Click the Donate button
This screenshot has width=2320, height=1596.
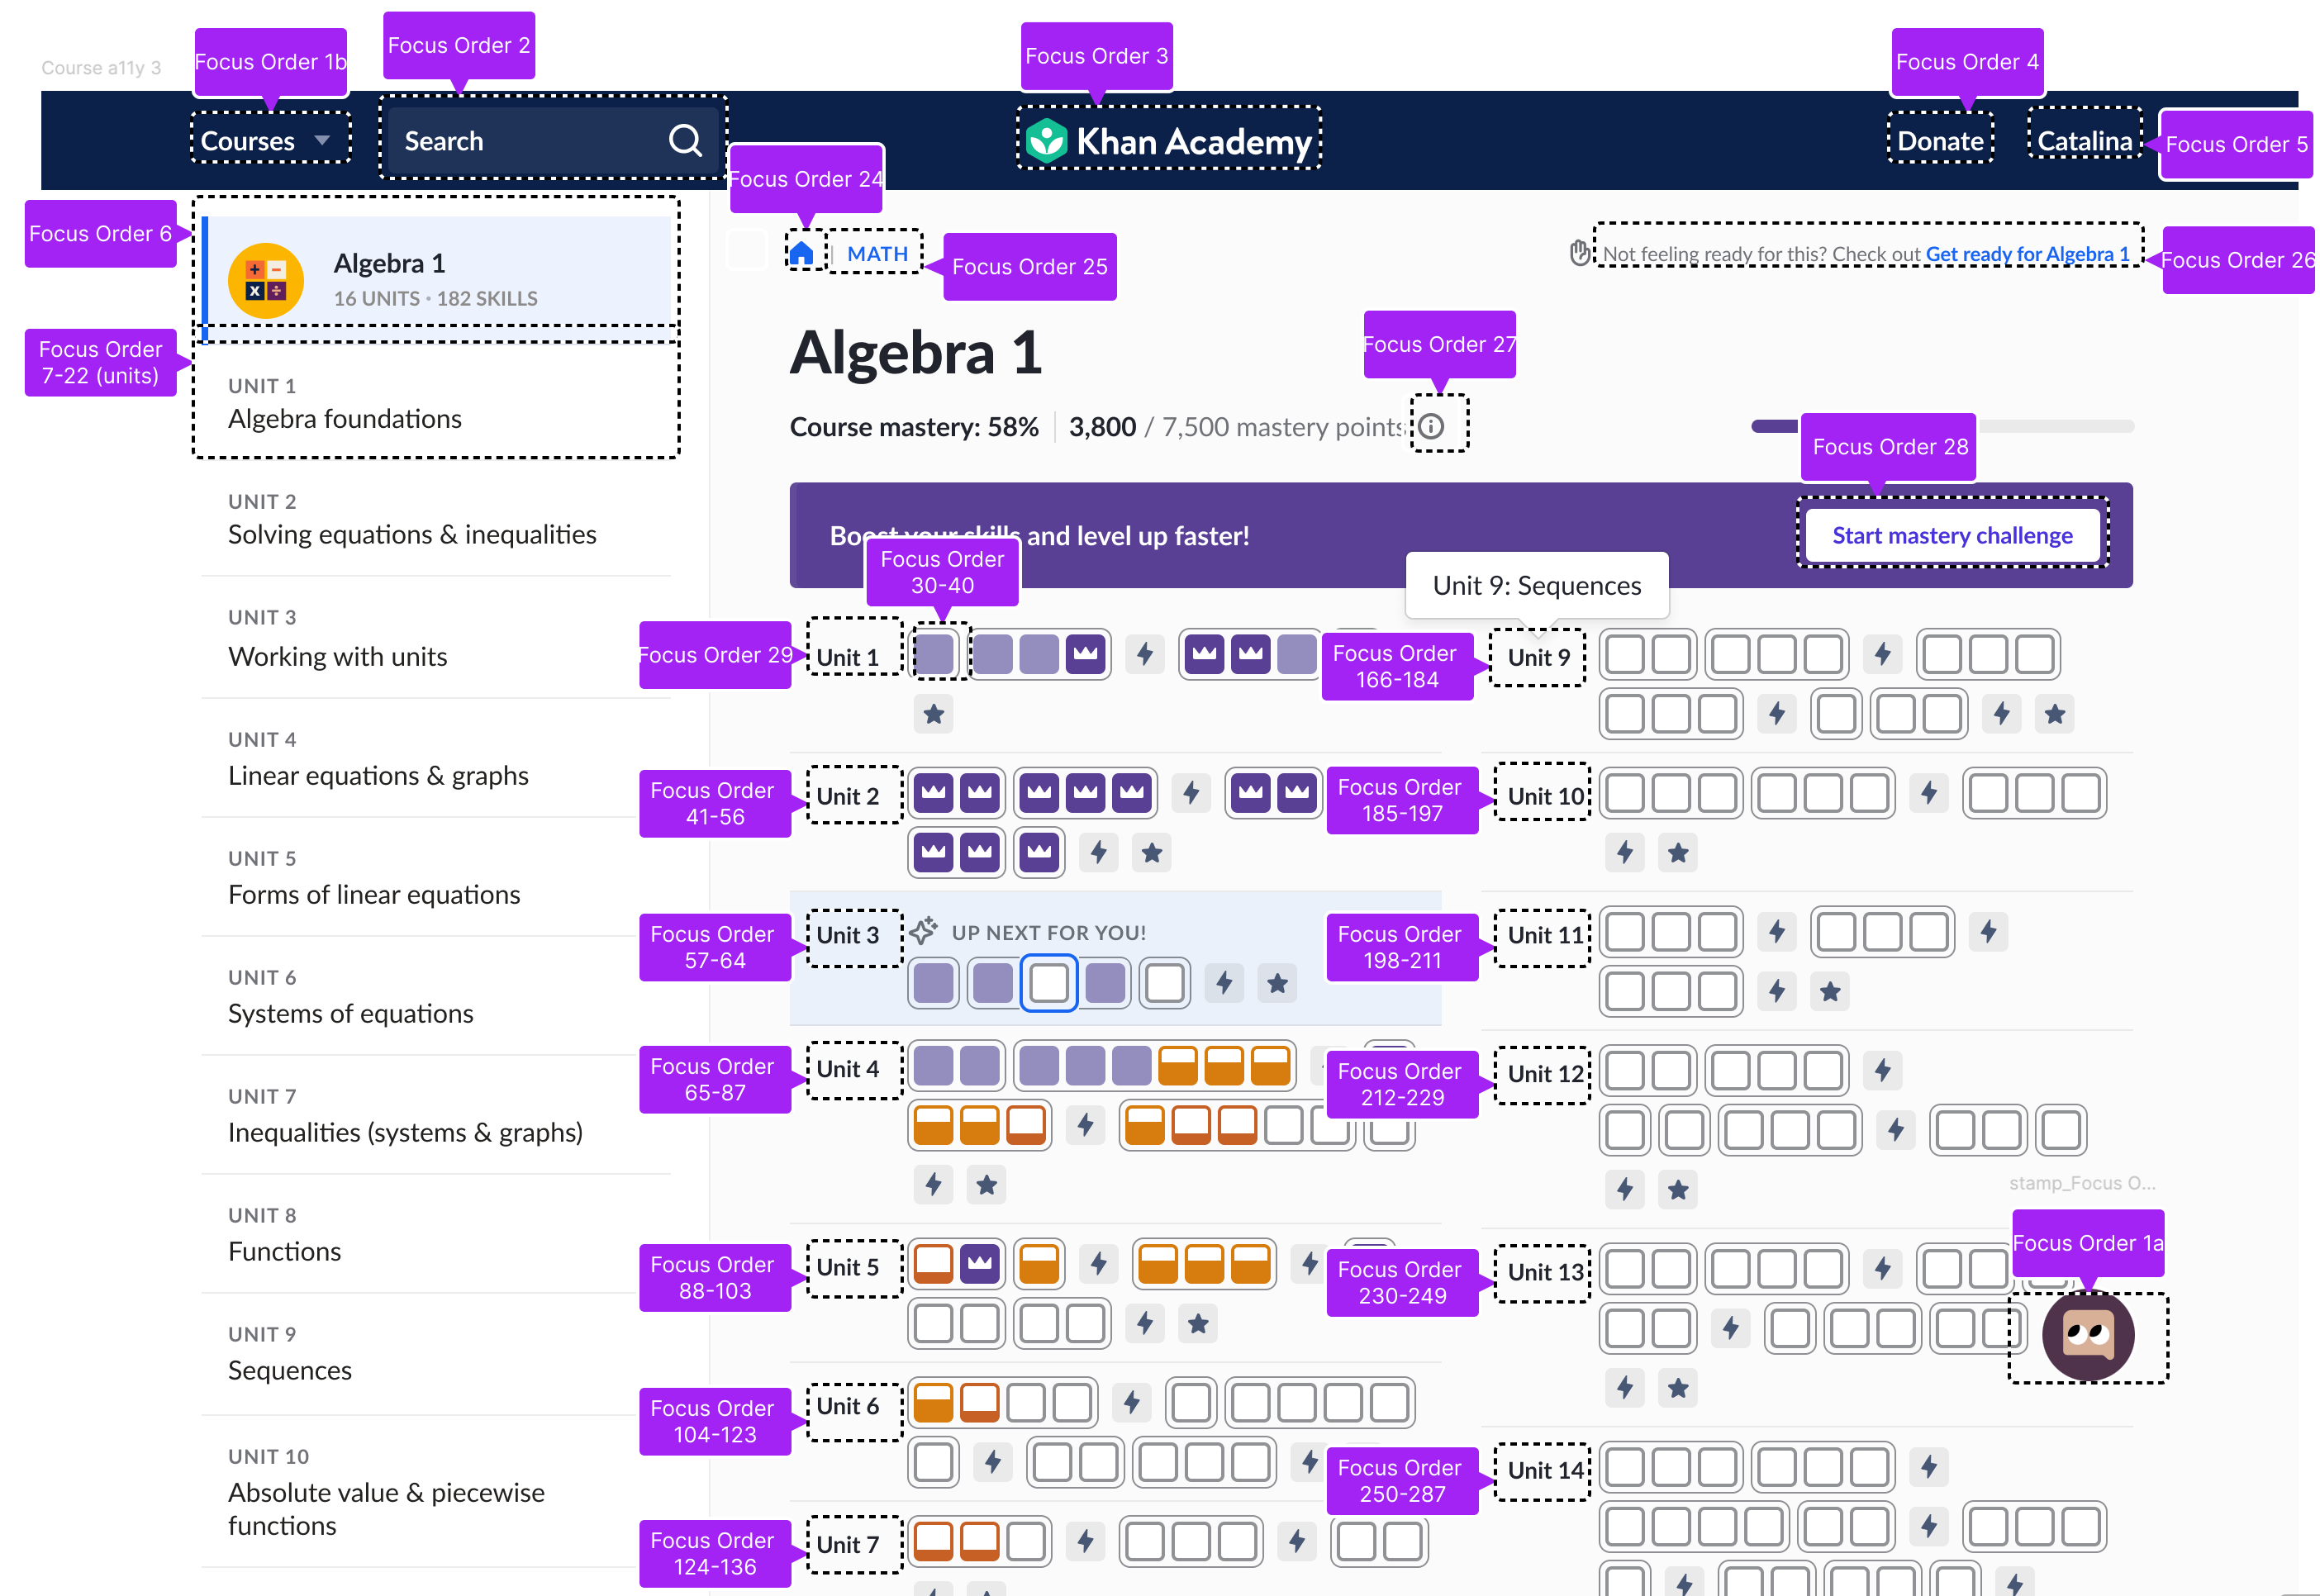pyautogui.click(x=1940, y=141)
